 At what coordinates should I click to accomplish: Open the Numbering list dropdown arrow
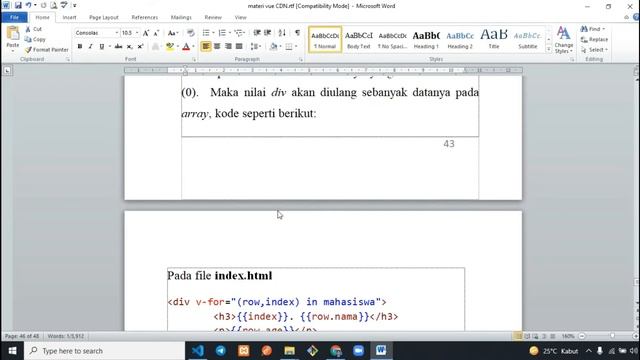pyautogui.click(x=230, y=33)
